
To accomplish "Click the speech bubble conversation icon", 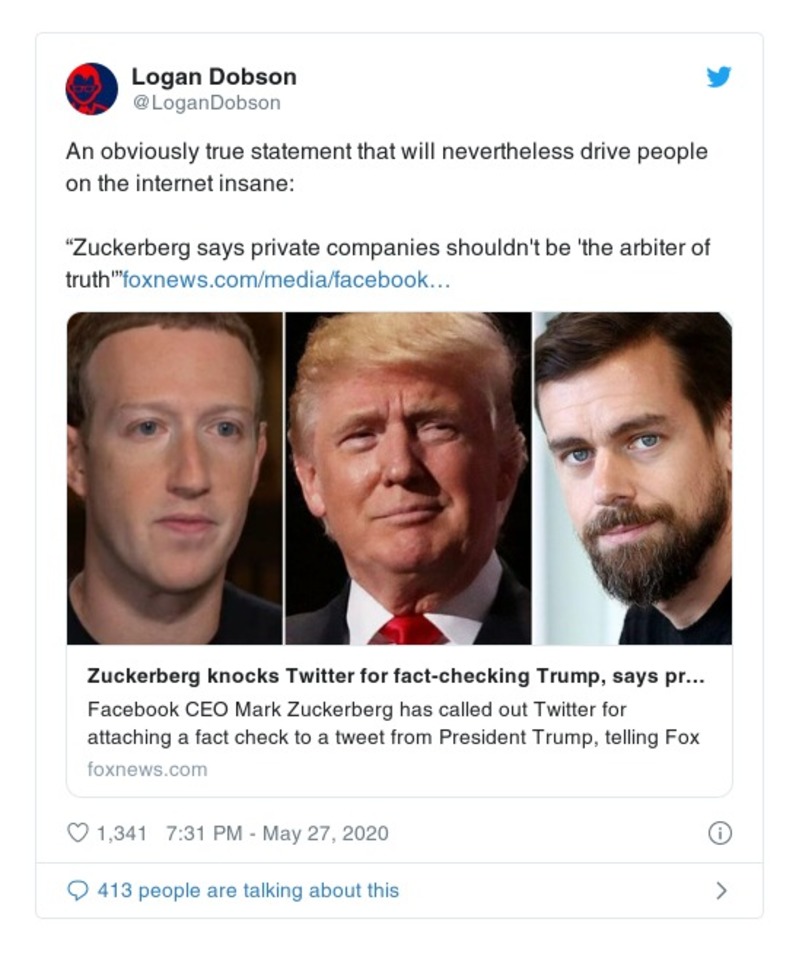I will pos(77,889).
